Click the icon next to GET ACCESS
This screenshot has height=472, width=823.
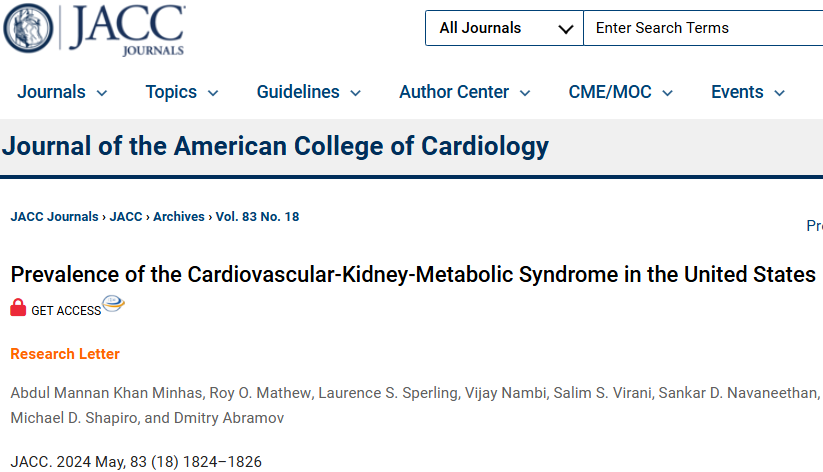(114, 304)
